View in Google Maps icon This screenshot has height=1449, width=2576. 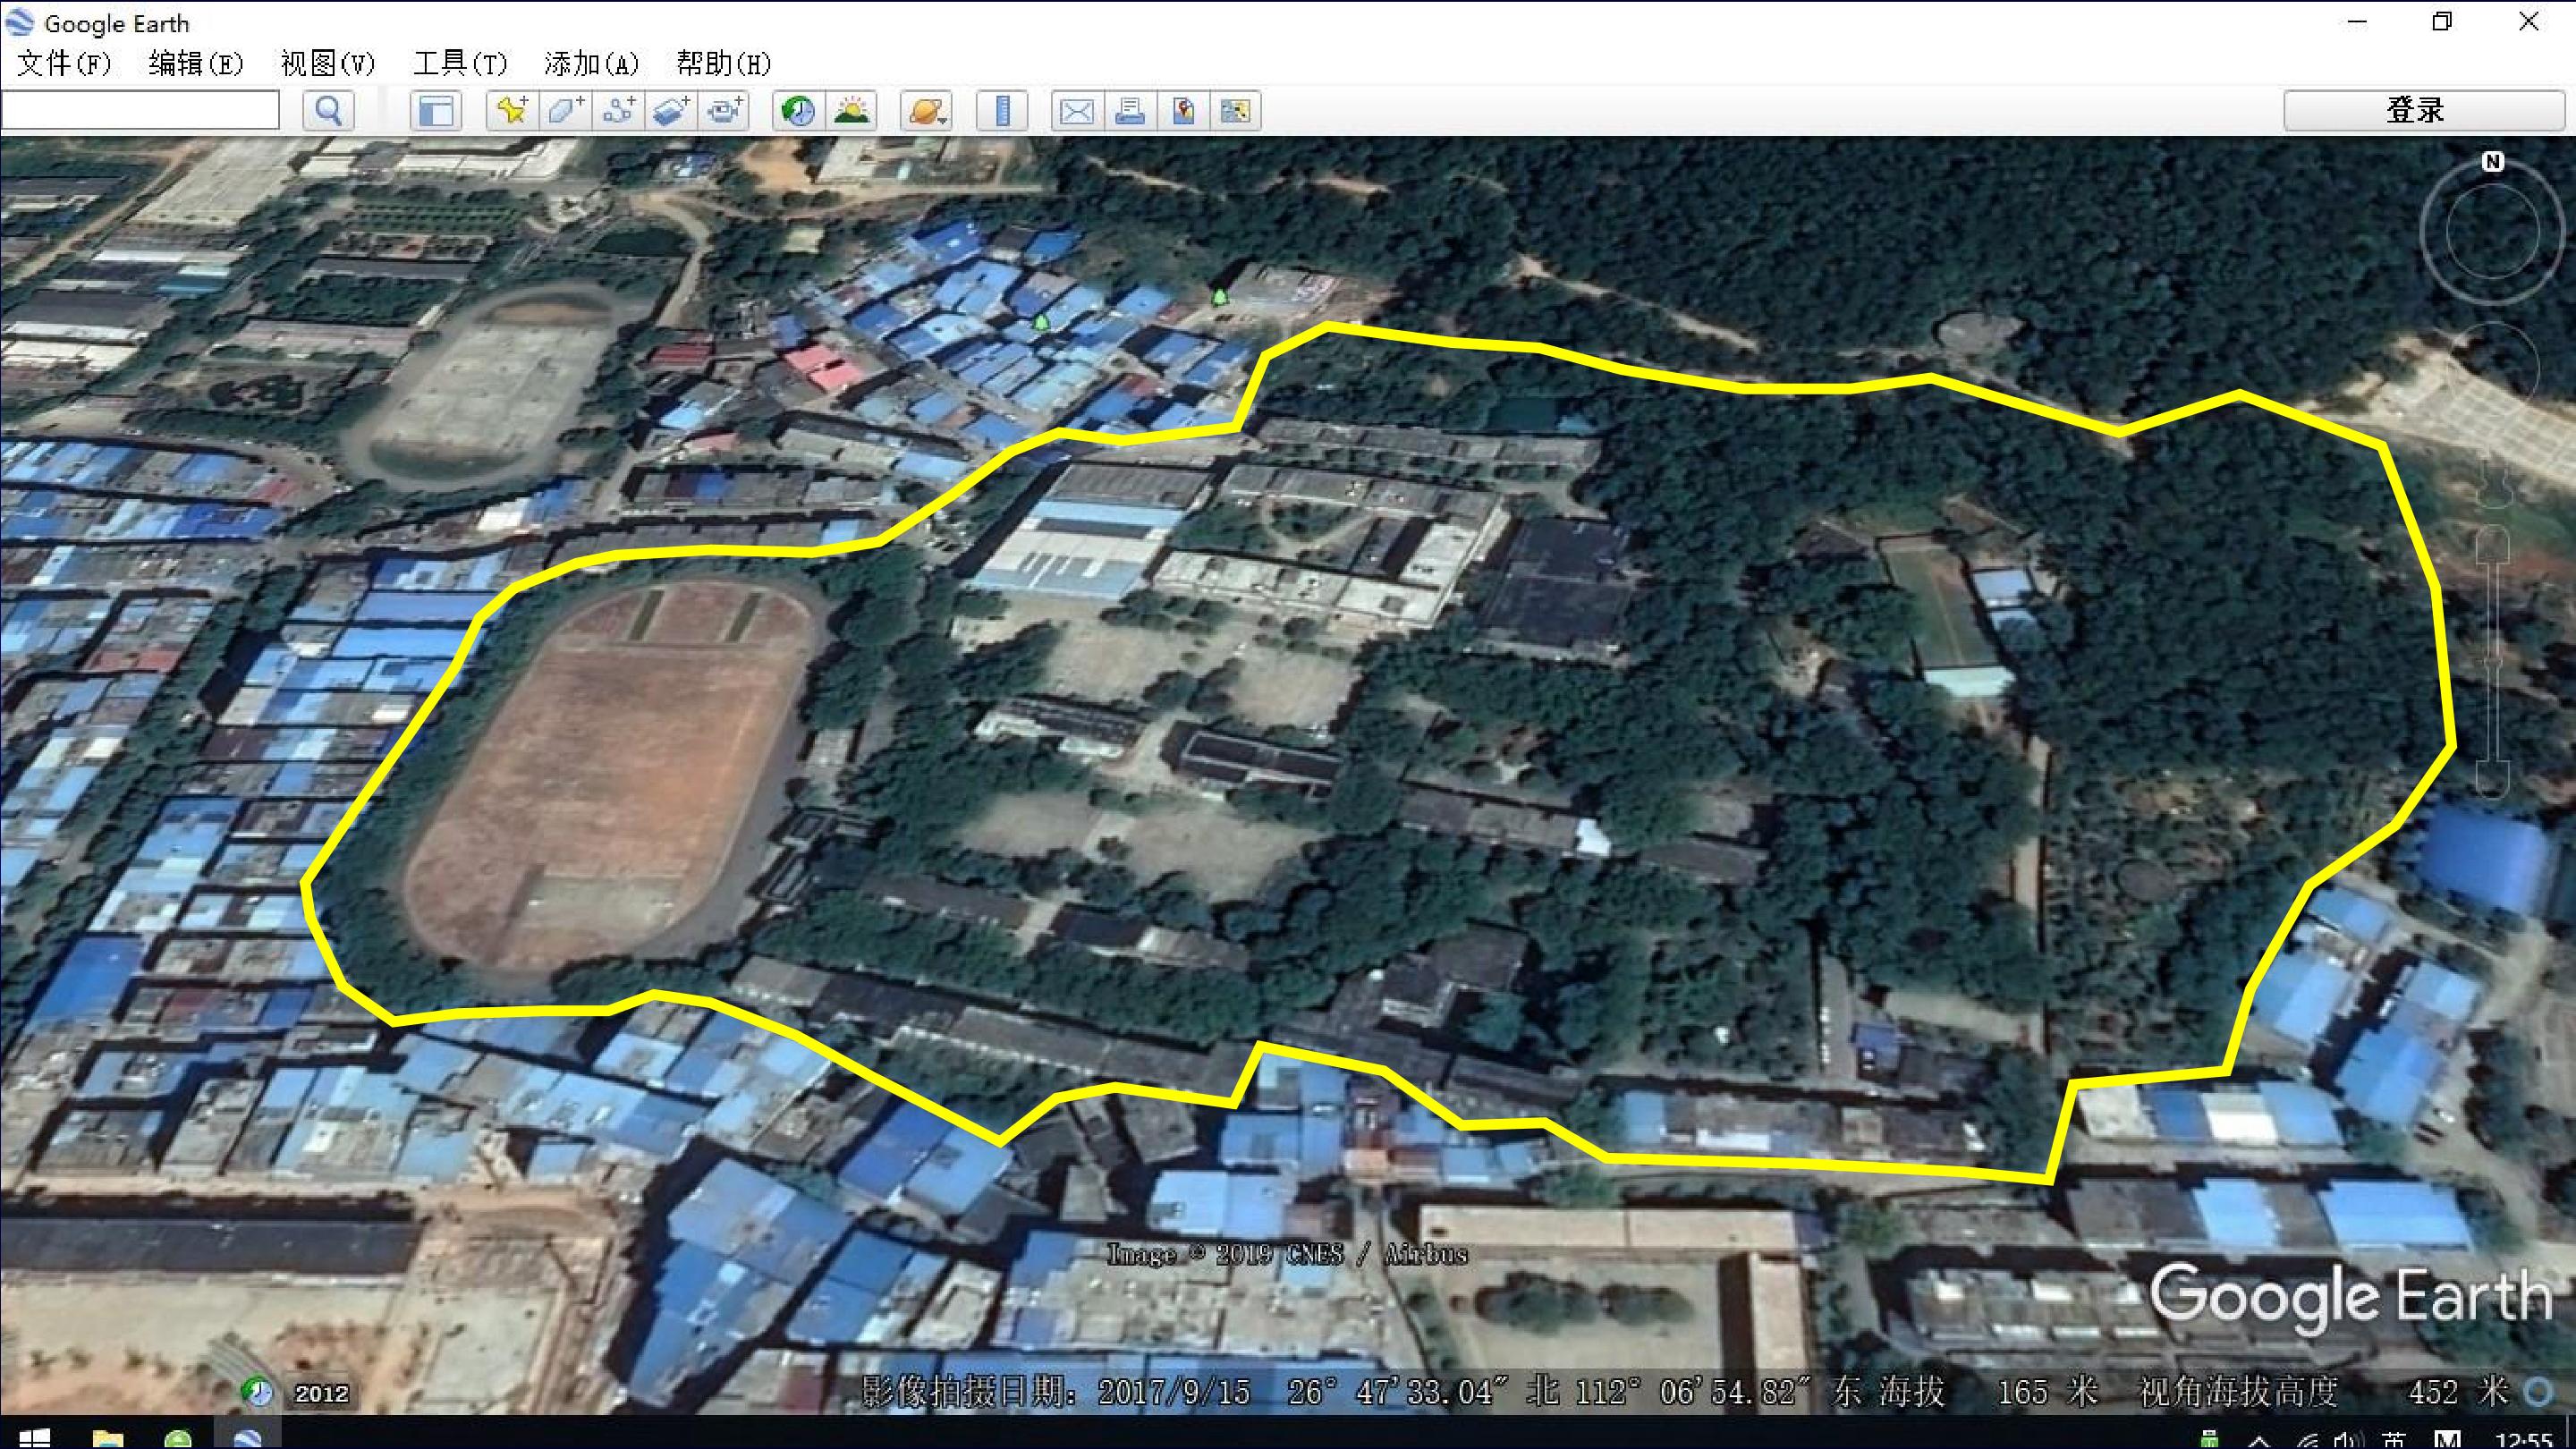(1236, 110)
